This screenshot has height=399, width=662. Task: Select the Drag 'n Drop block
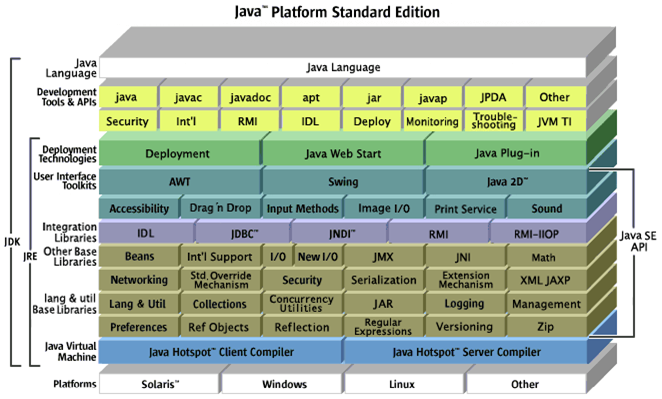[x=220, y=209]
